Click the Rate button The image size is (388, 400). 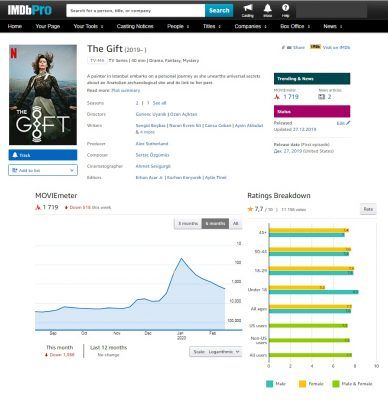click(368, 209)
